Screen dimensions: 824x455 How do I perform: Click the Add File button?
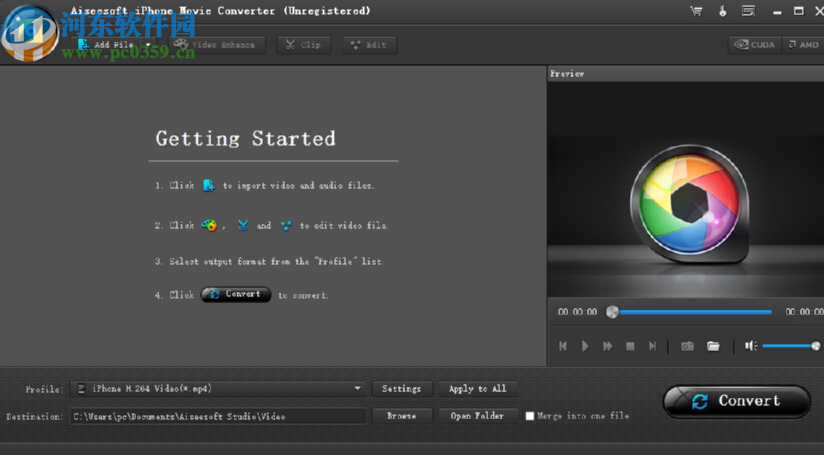[x=106, y=45]
